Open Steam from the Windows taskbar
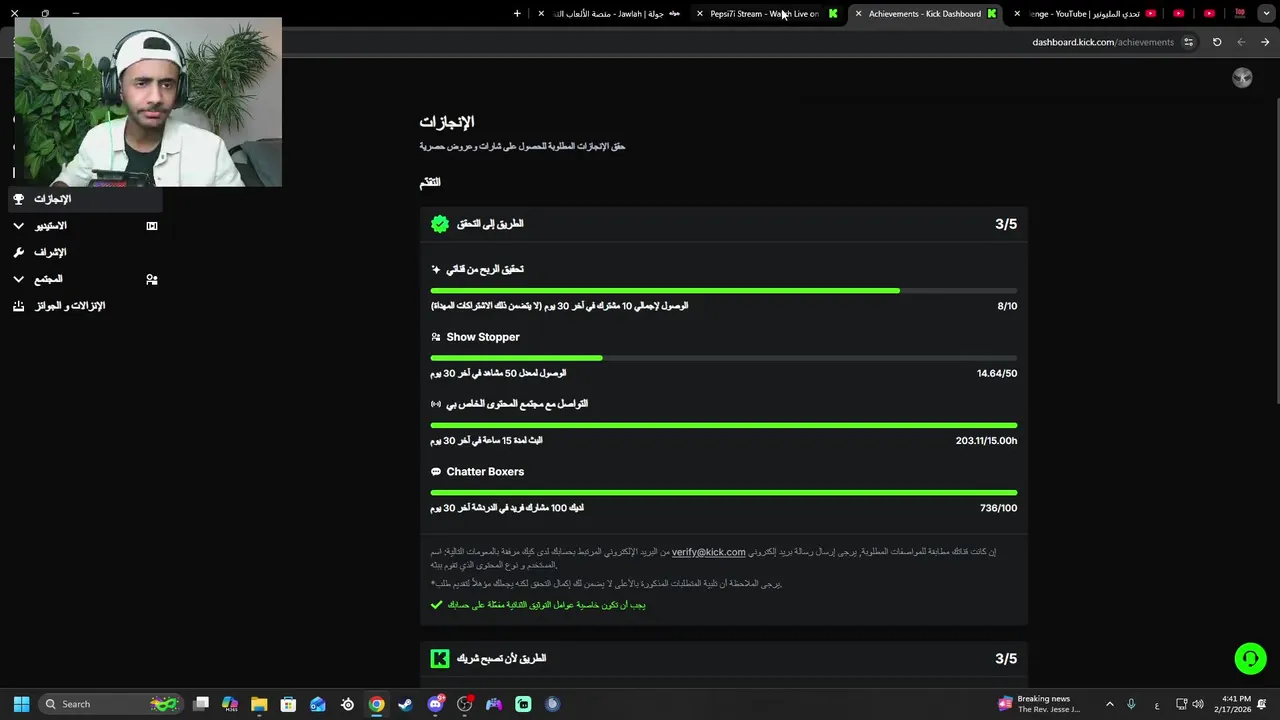1280x720 pixels. point(405,704)
